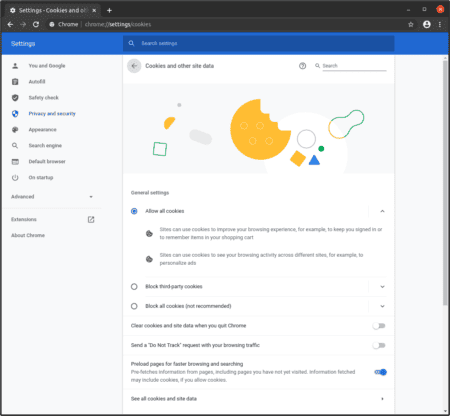Viewport: 450px width, 416px height.
Task: Enable the Do Not Track request toggle
Action: (379, 345)
